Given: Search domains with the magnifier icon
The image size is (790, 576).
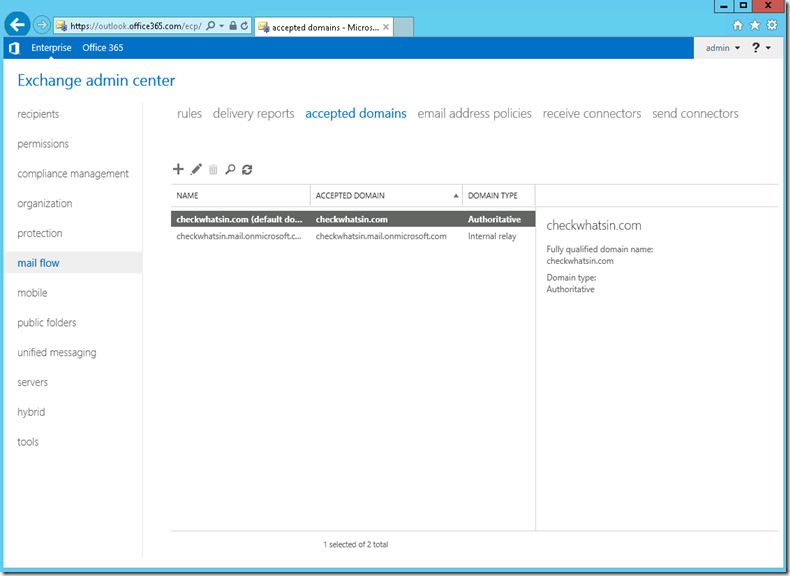Looking at the screenshot, I should point(230,169).
